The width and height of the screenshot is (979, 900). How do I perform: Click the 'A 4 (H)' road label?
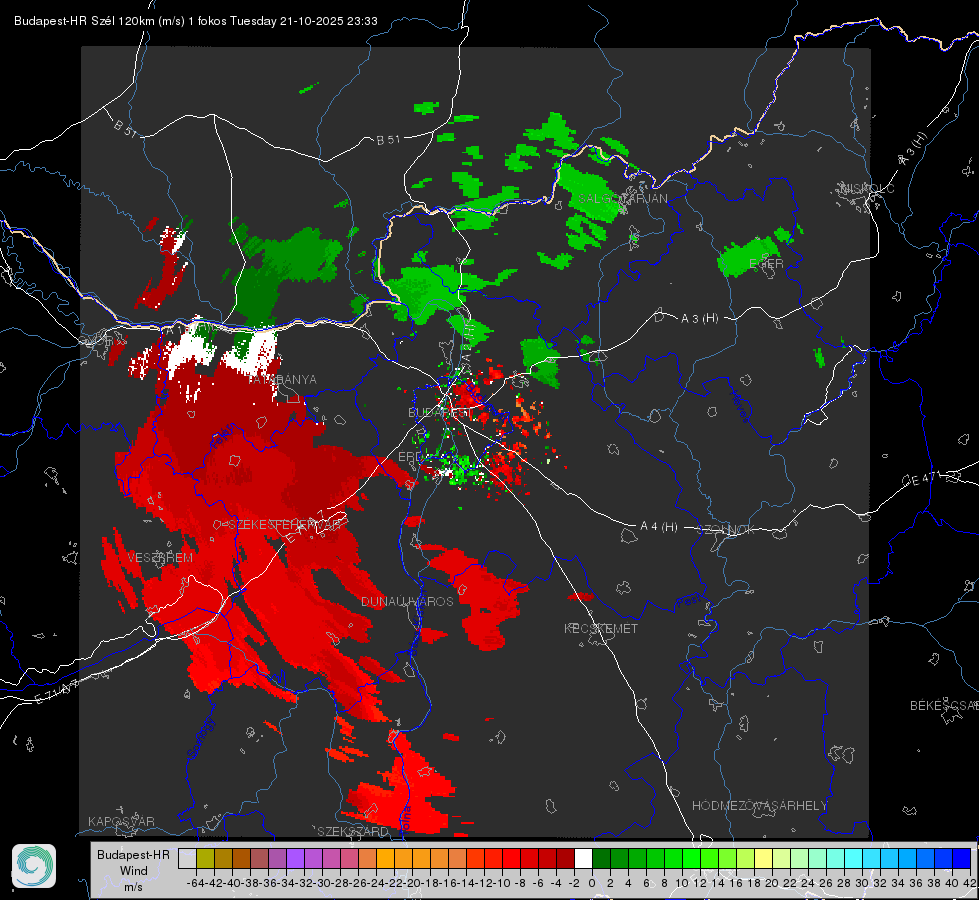pos(659,527)
